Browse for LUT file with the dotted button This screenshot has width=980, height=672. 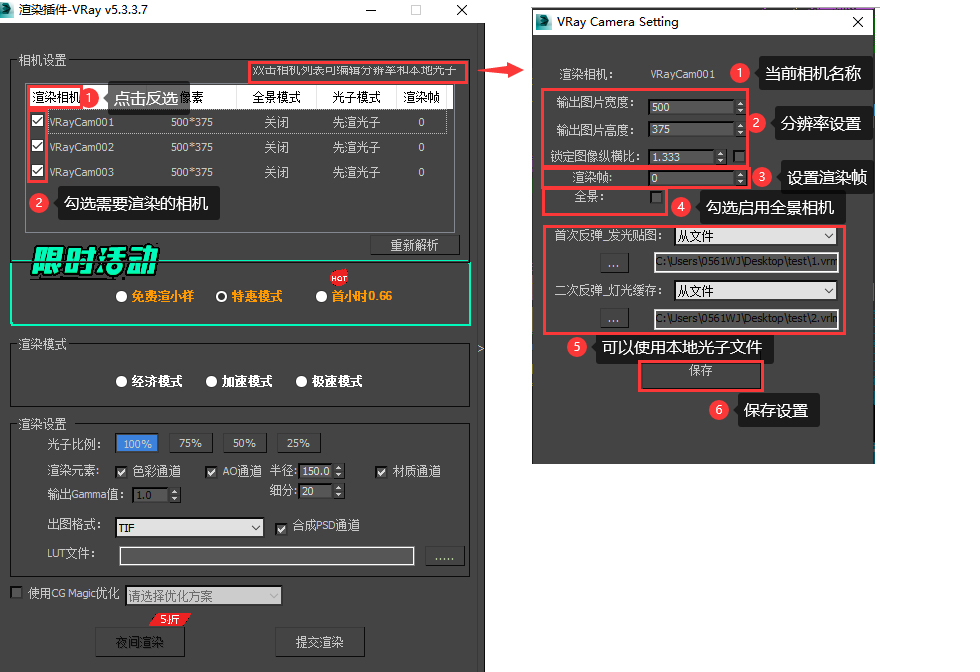click(445, 556)
